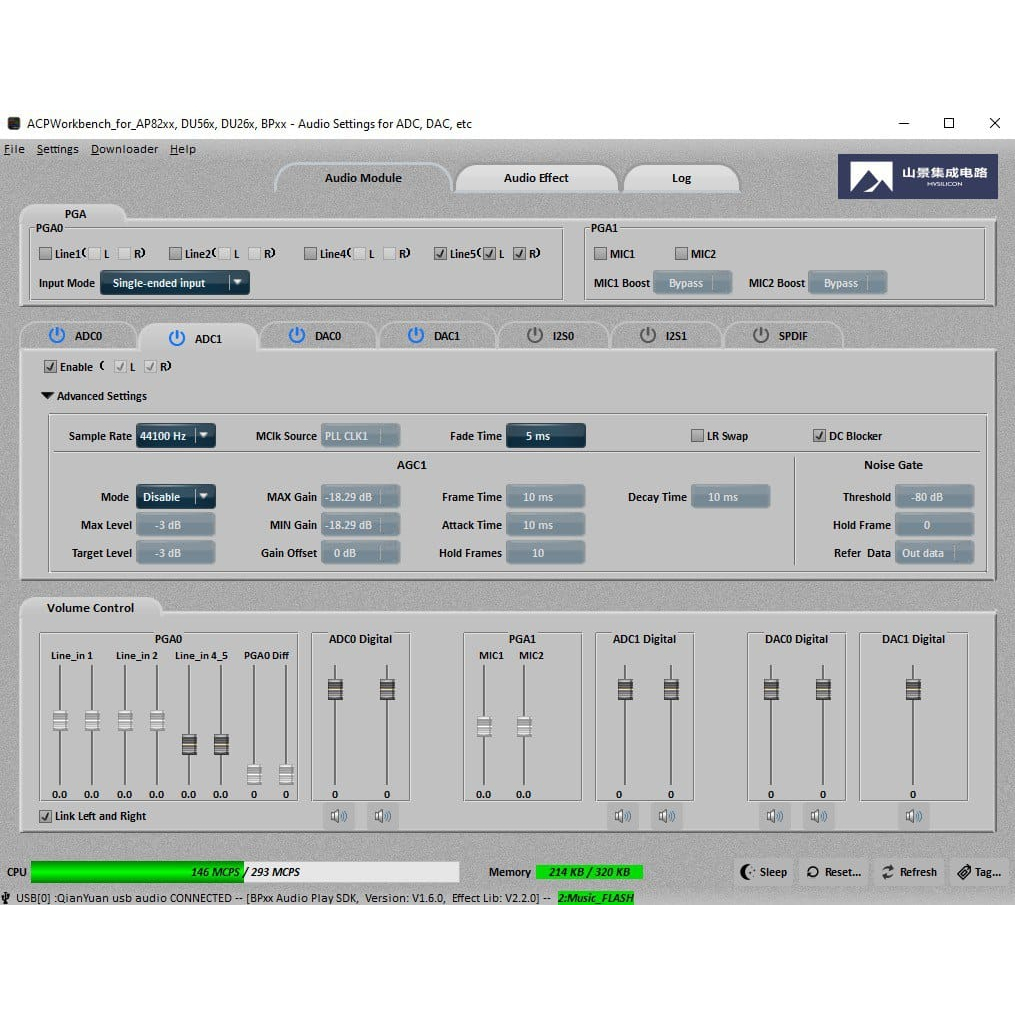
Task: Click the MVSilicon logo
Action: pos(917,177)
